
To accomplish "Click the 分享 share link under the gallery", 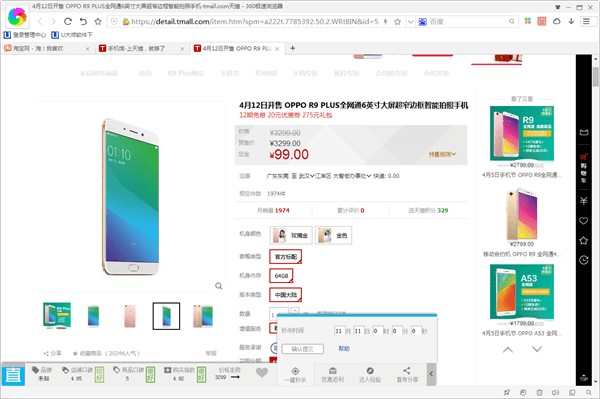I will tap(52, 353).
